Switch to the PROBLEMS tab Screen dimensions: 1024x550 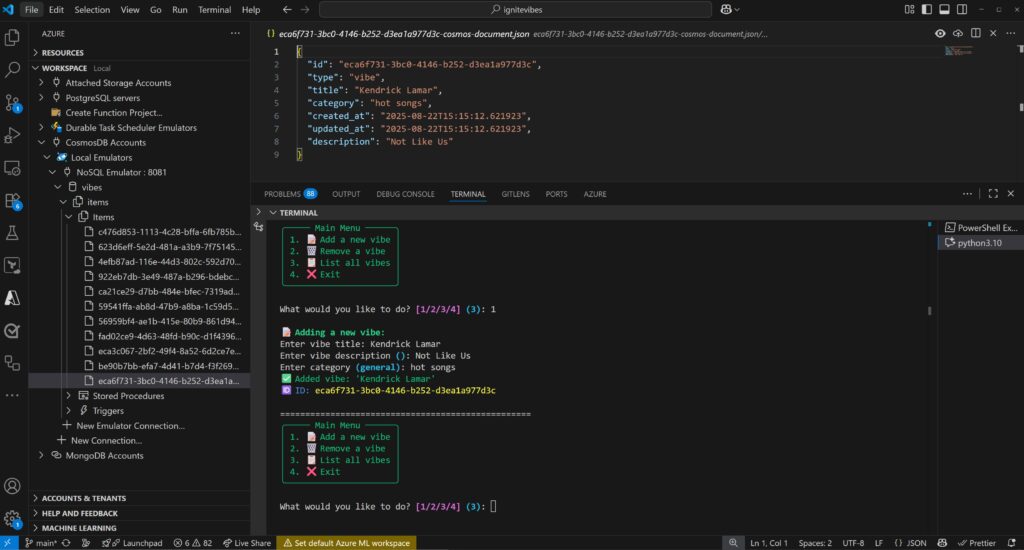289,194
